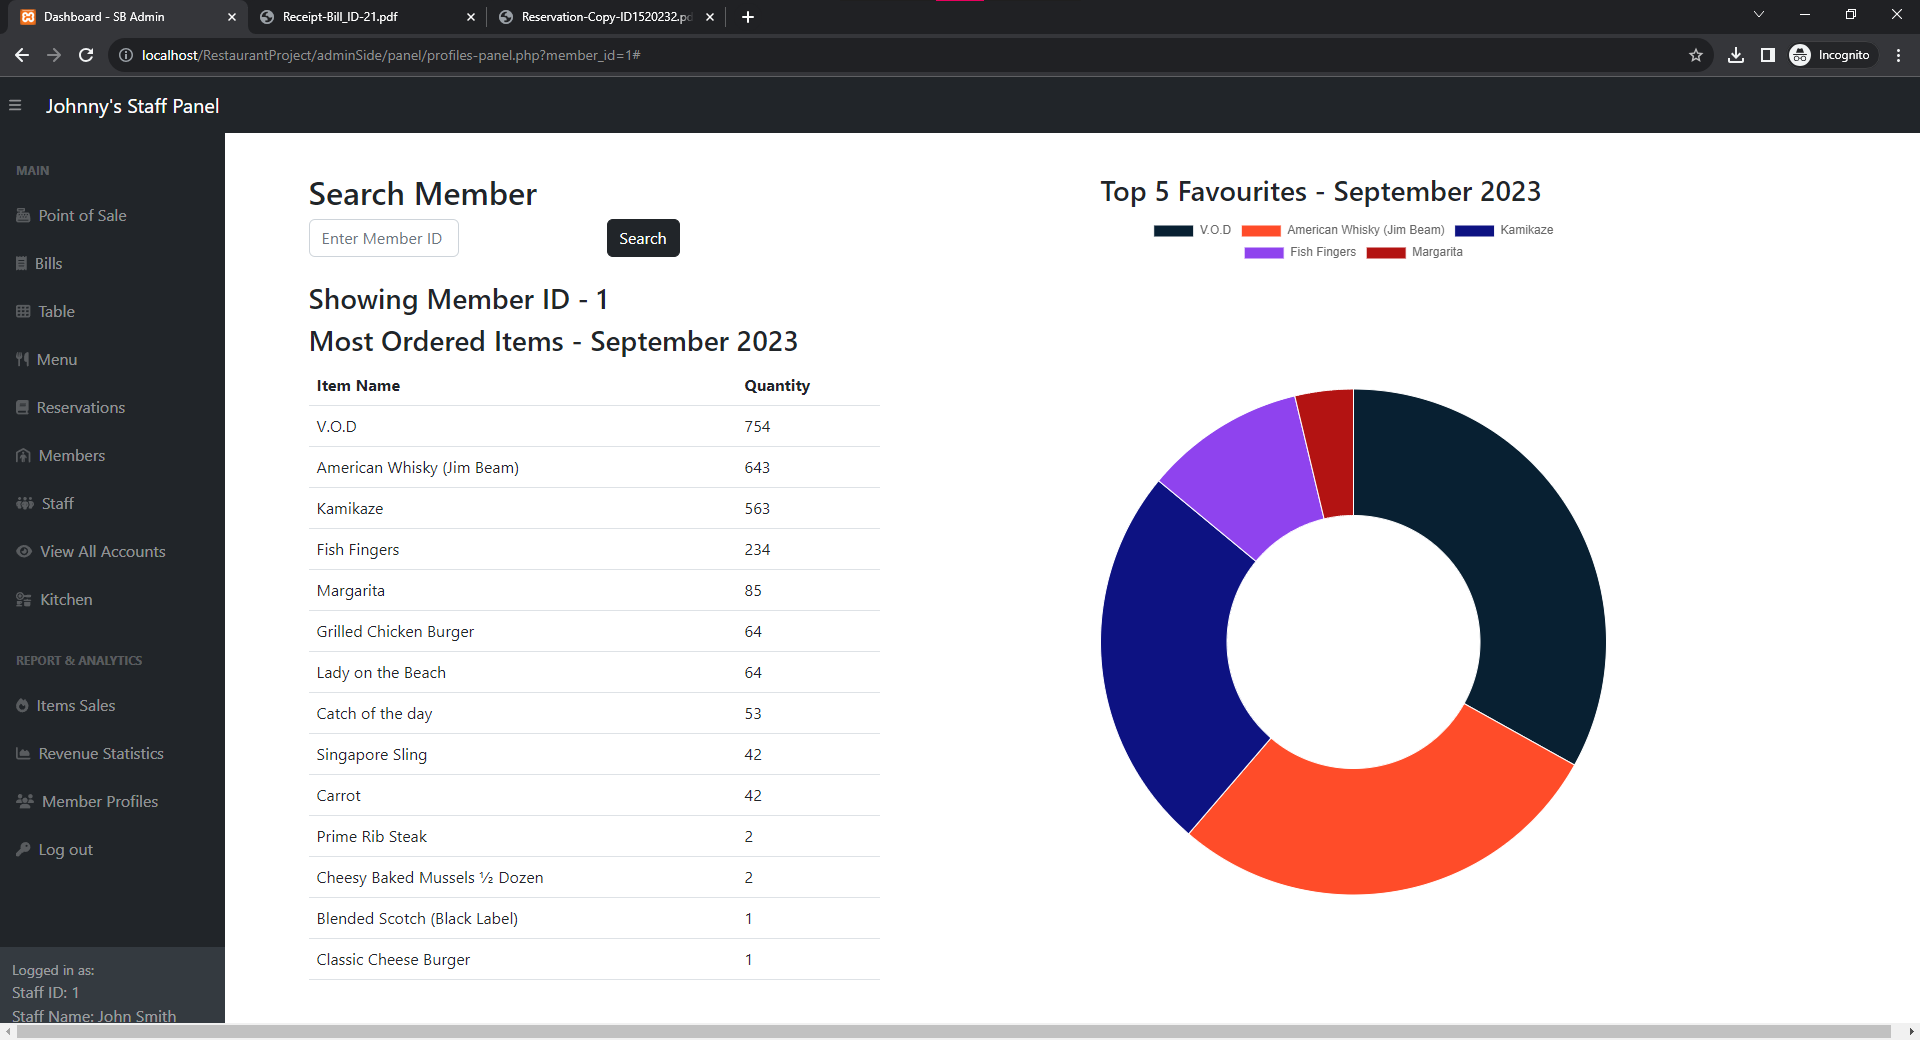Toggle the hamburger sidebar menu icon

[15, 105]
